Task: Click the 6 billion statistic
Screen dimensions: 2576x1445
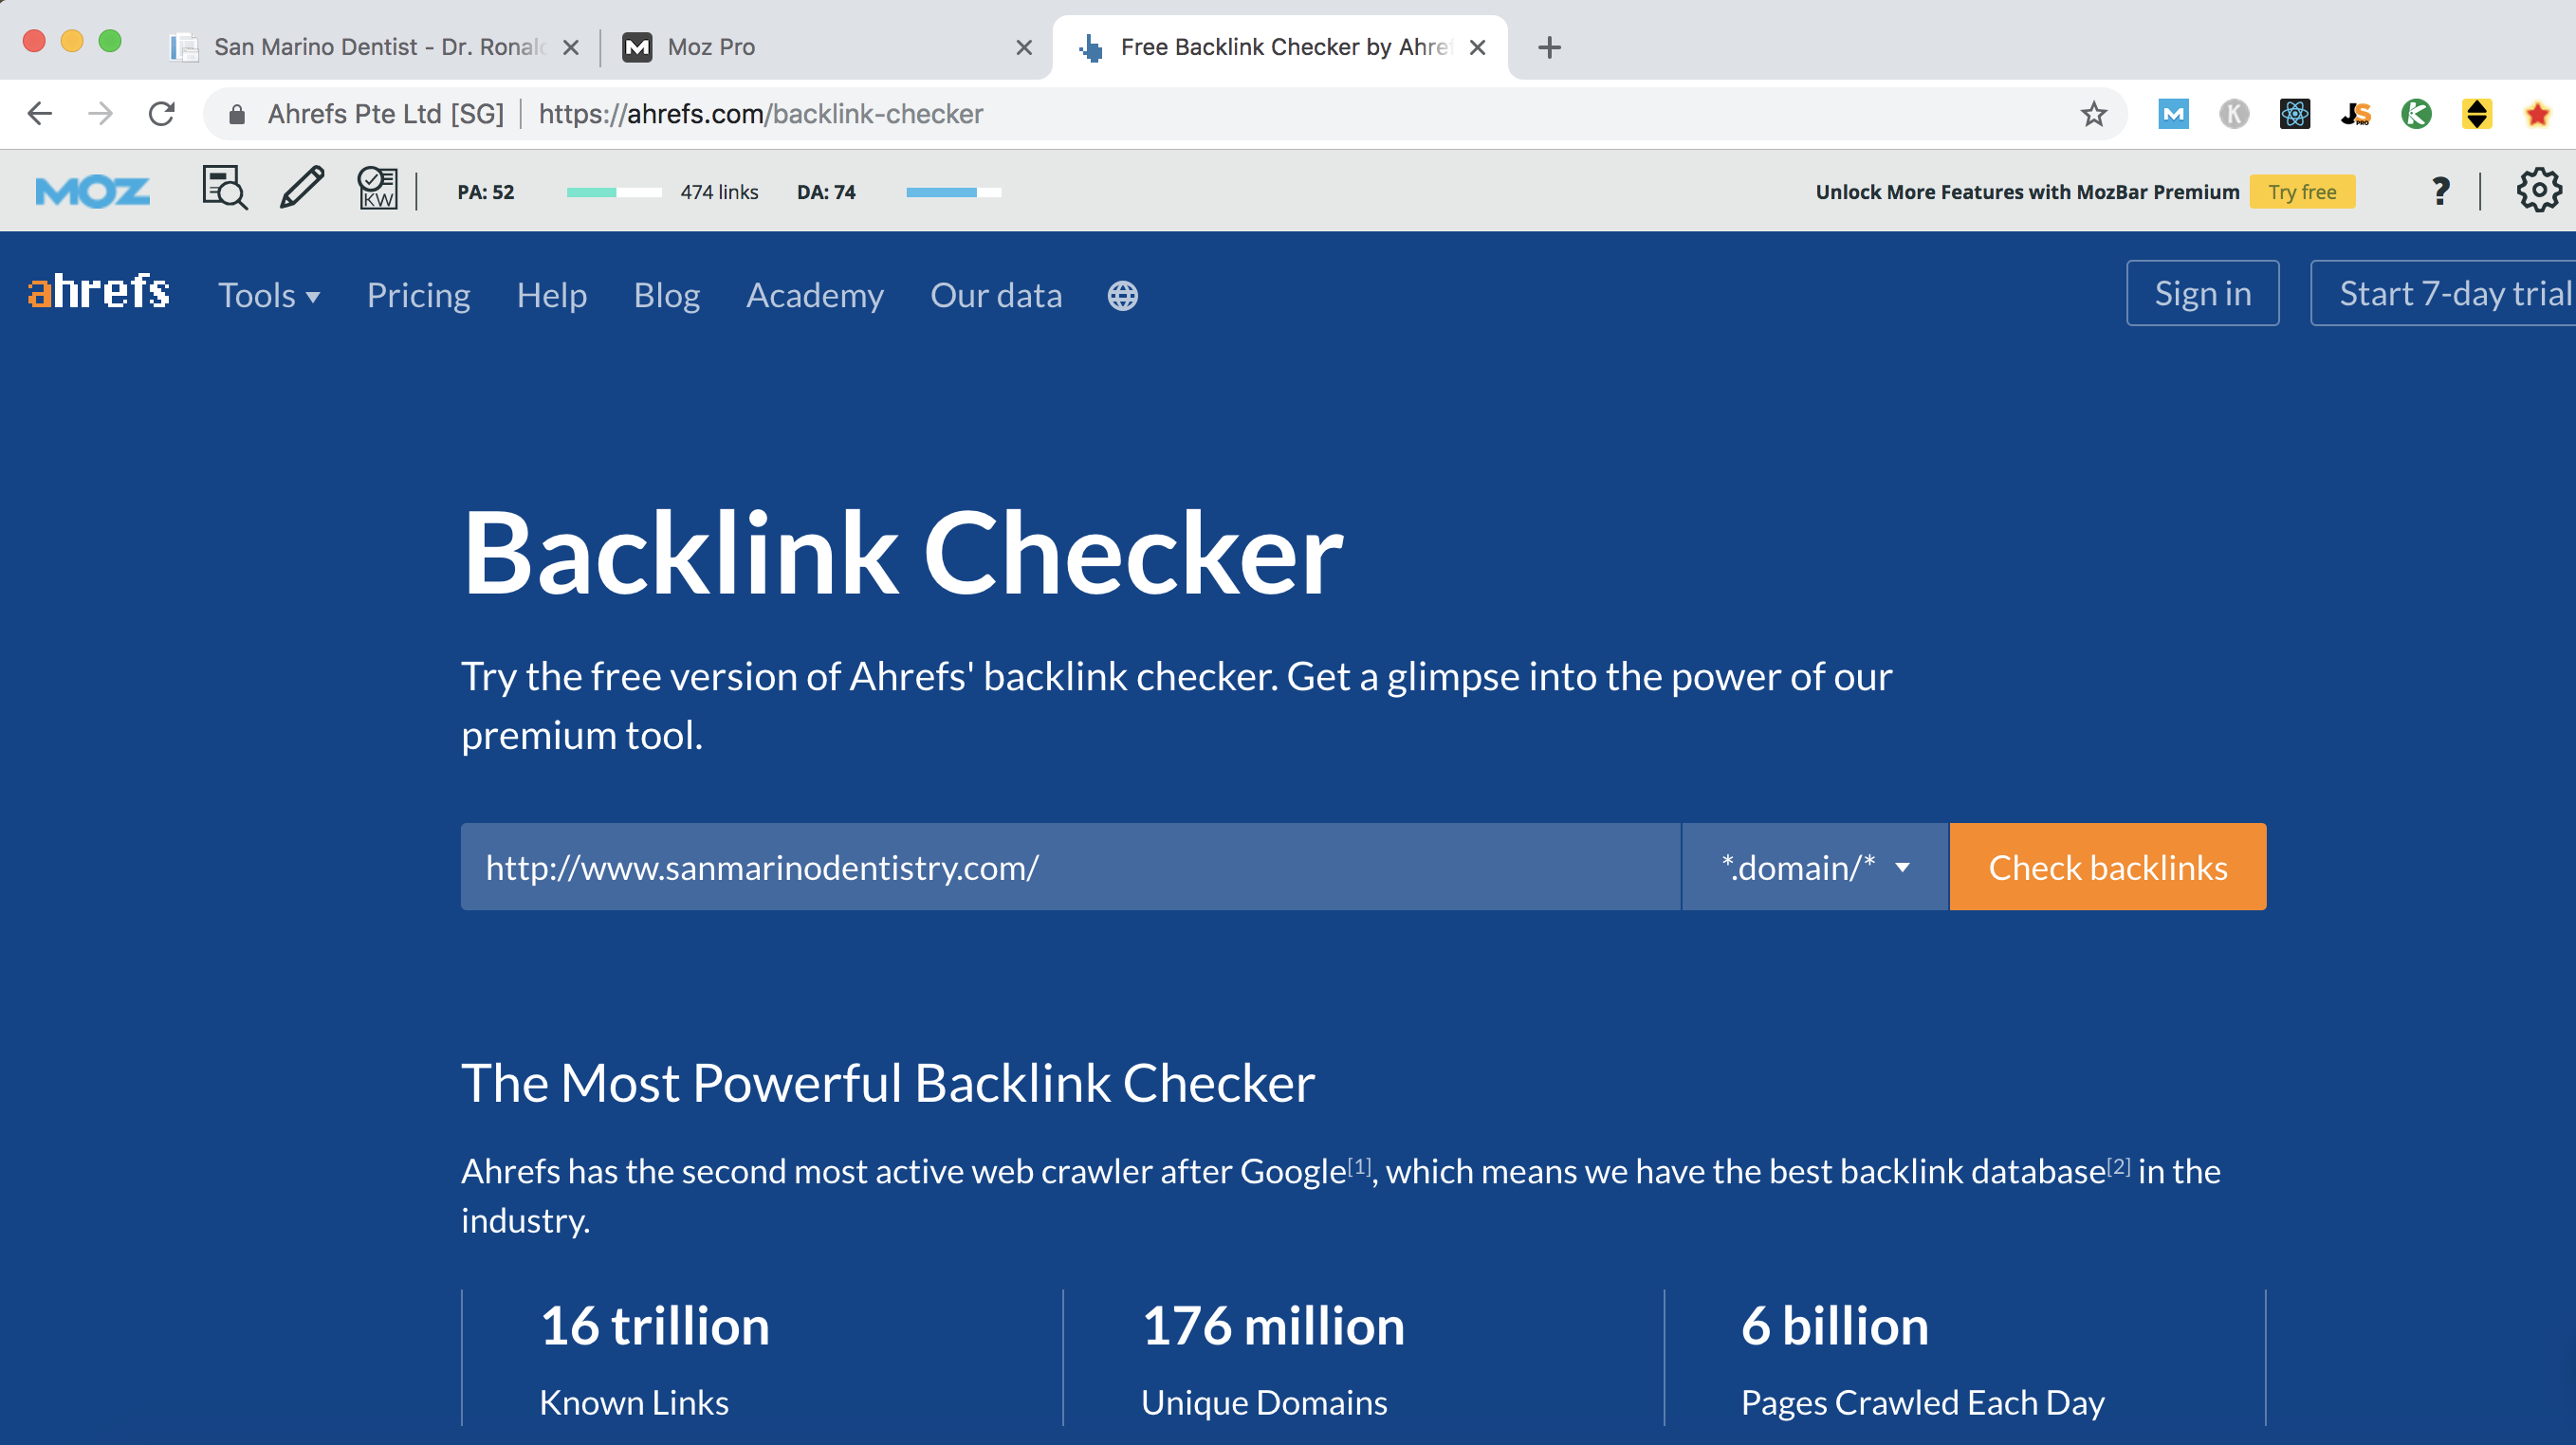Action: pos(1835,1326)
